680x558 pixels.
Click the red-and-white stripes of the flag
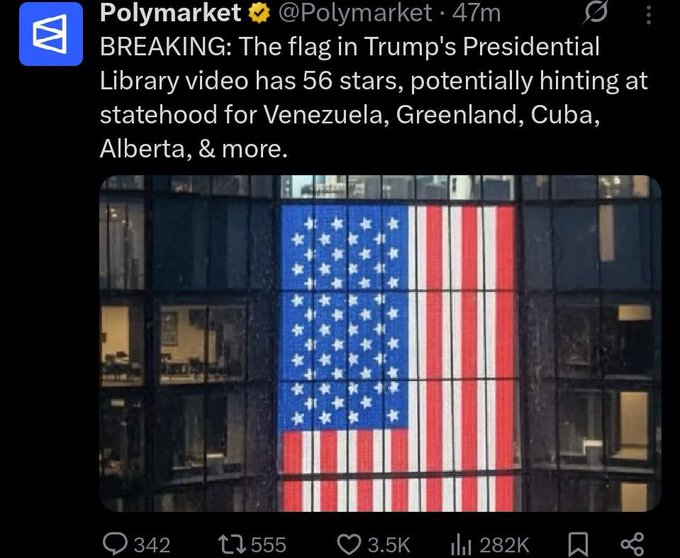tap(465, 330)
